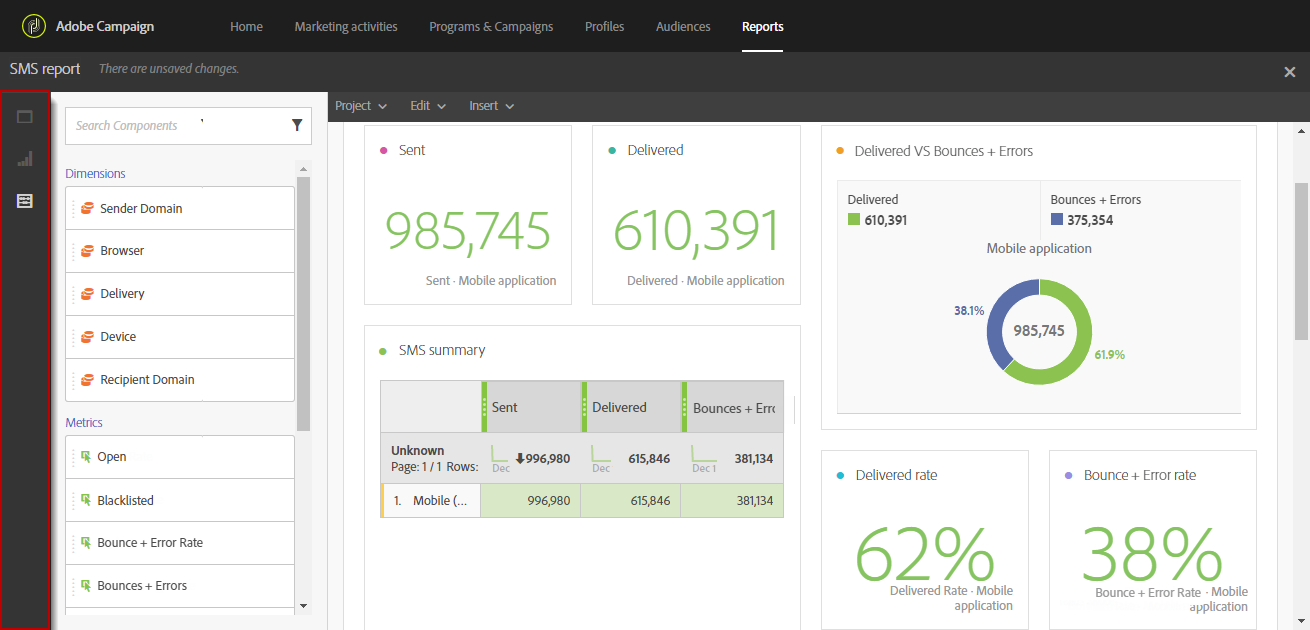The image size is (1310, 630).
Task: Open the Visualizations bar chart icon
Action: click(25, 158)
